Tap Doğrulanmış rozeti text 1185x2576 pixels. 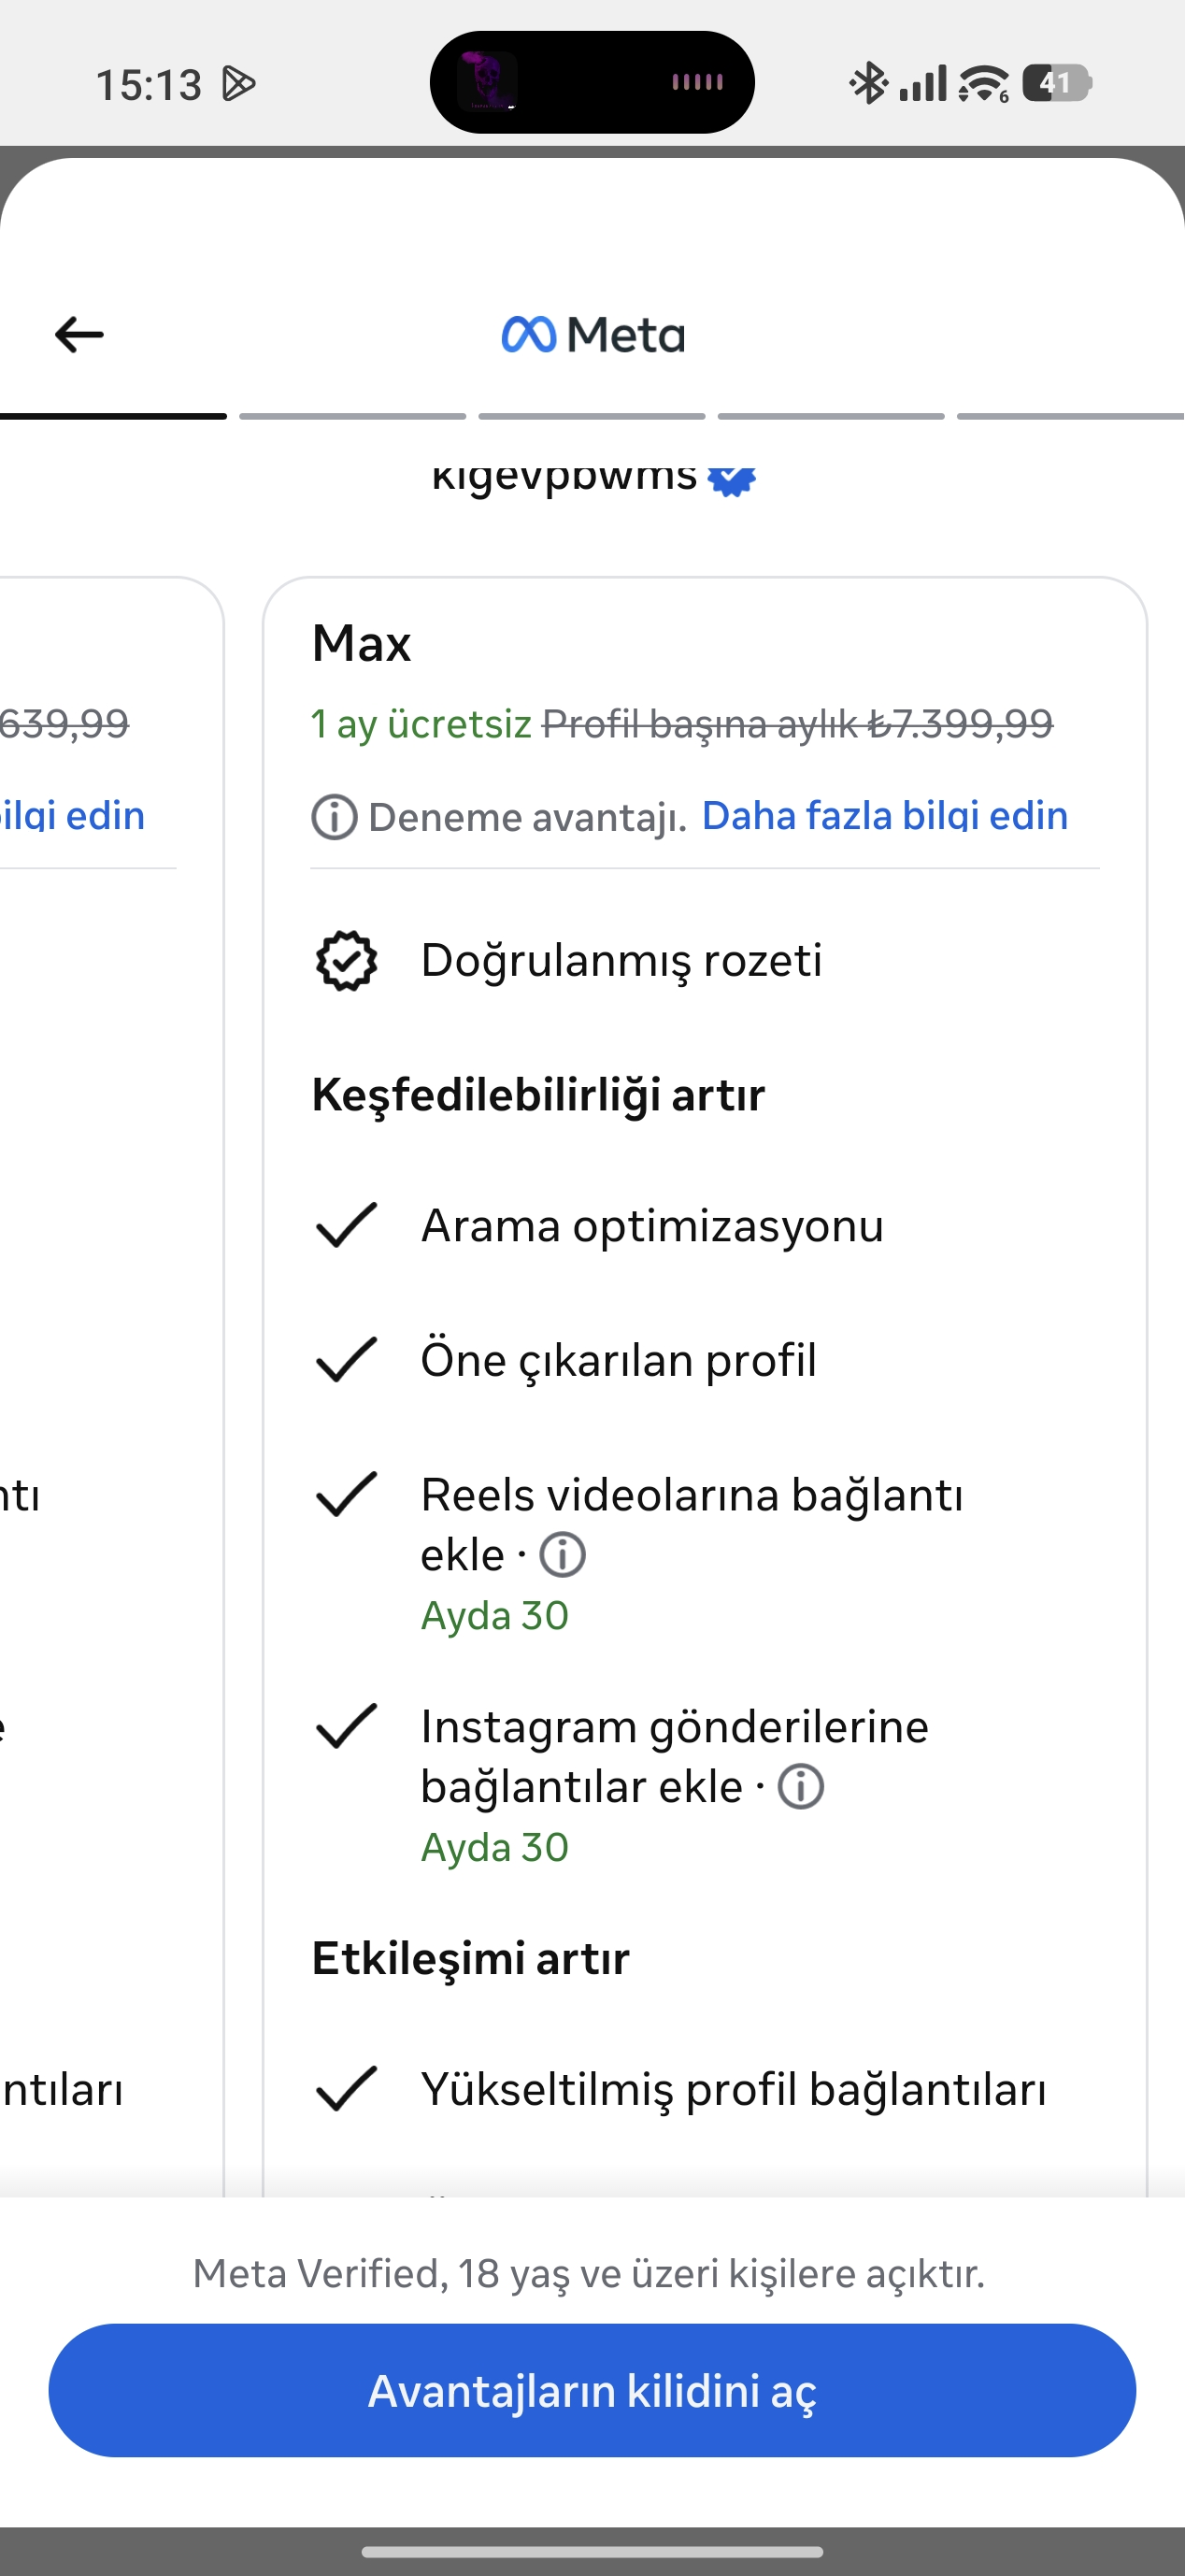(621, 961)
